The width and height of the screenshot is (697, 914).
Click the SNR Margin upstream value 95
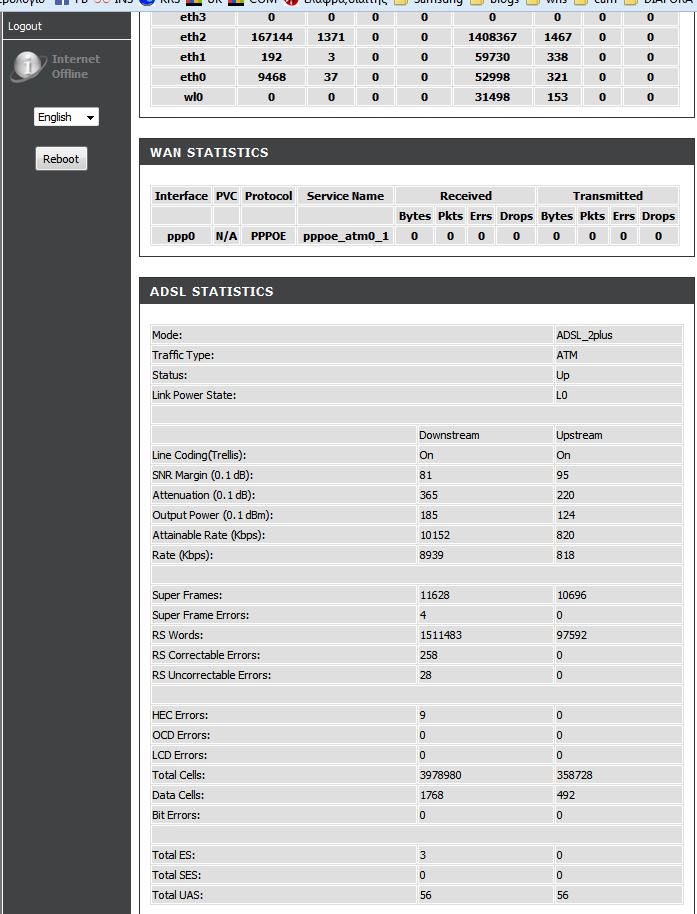pyautogui.click(x=562, y=475)
